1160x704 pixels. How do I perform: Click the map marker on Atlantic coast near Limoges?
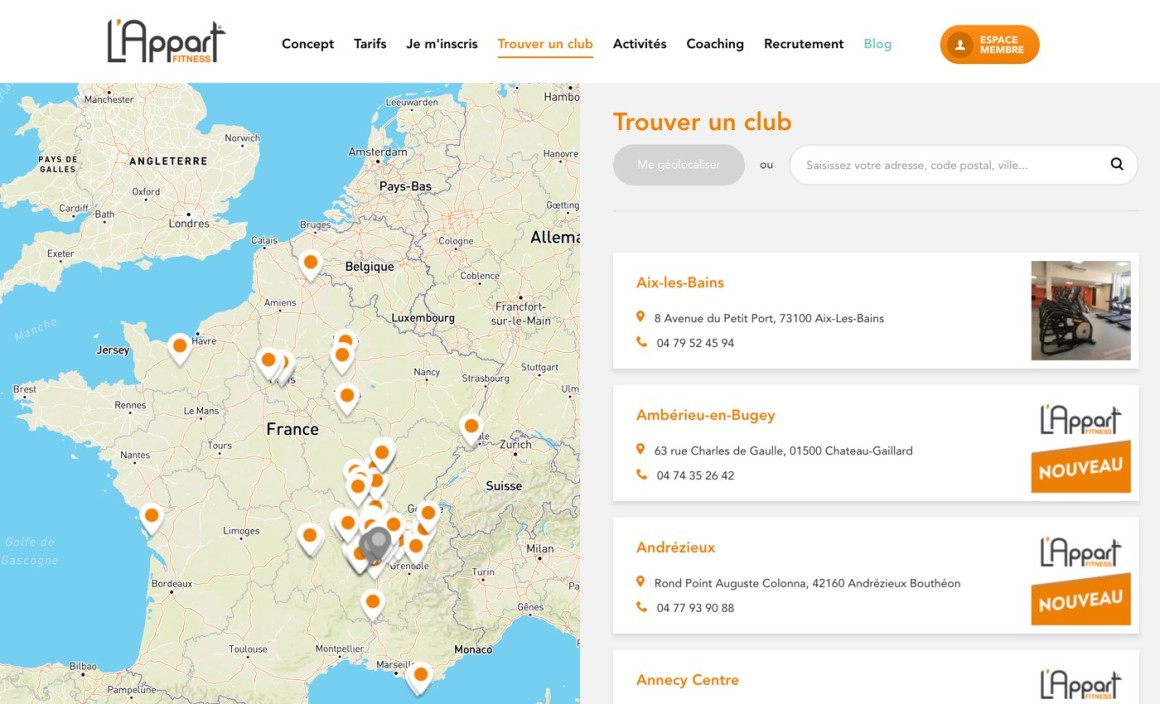point(151,518)
